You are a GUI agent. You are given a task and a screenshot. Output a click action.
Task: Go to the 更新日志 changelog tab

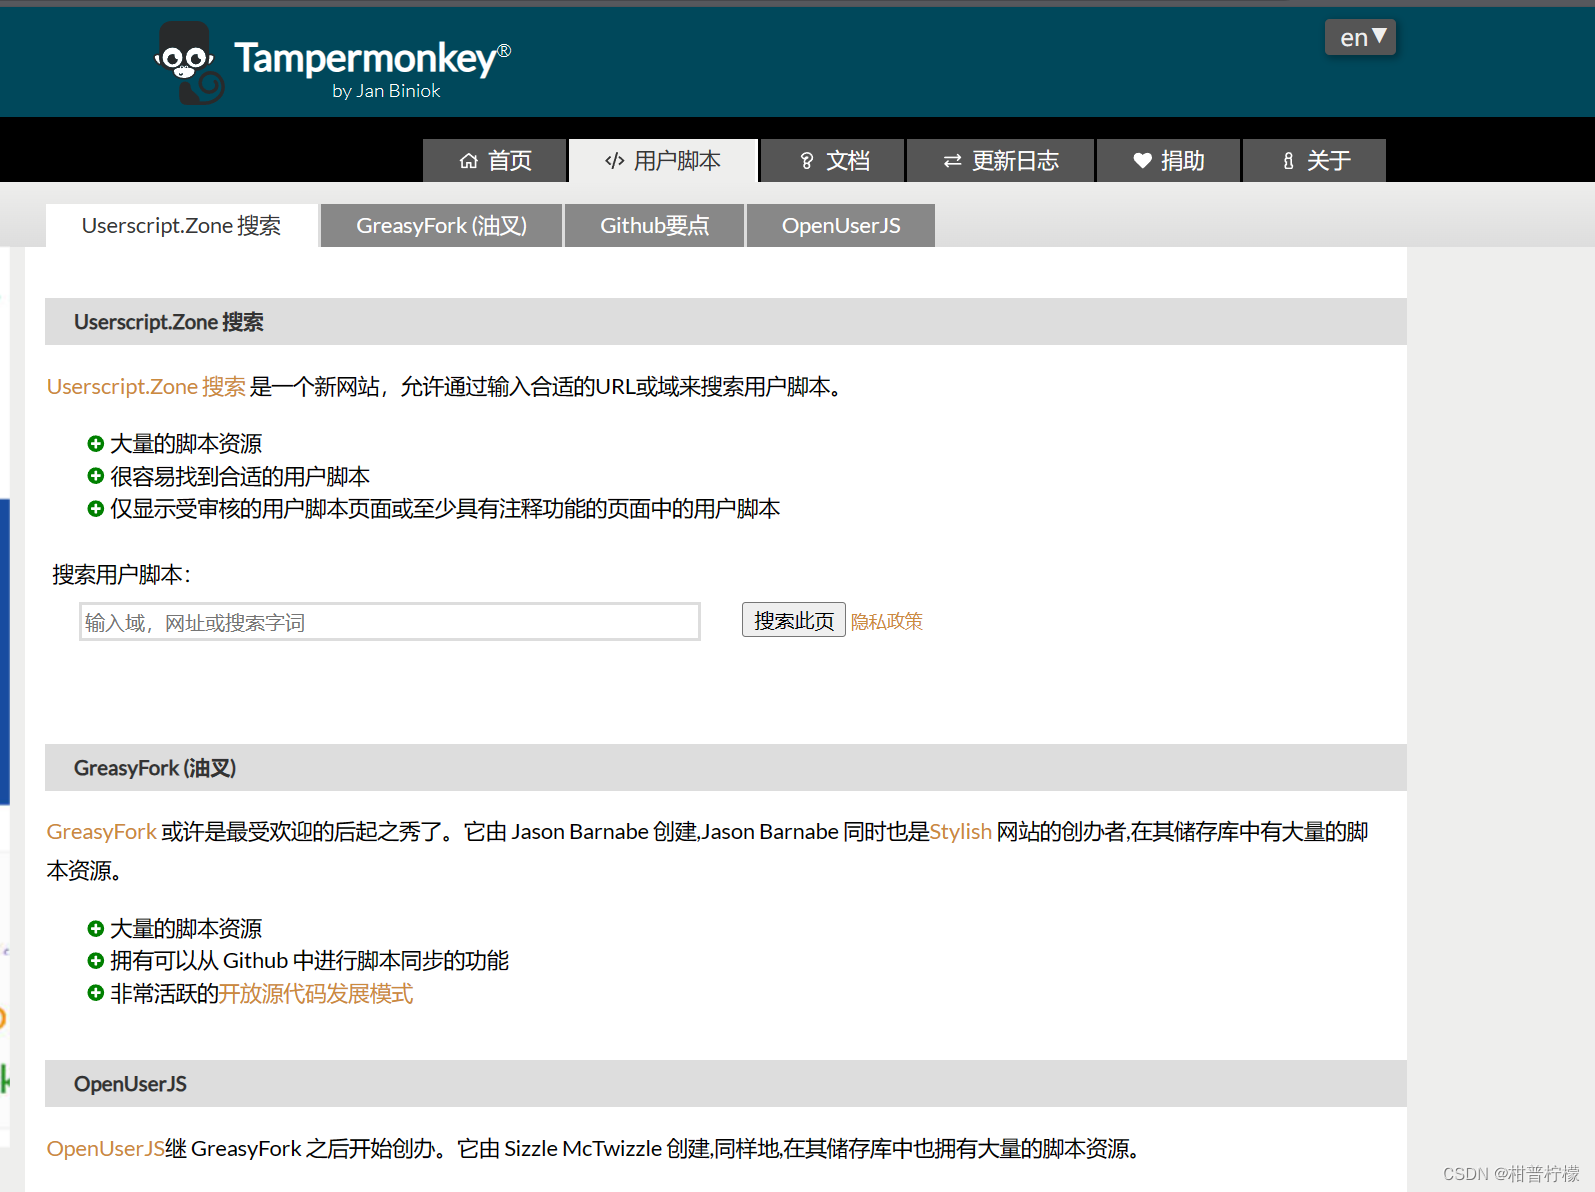coord(1000,161)
